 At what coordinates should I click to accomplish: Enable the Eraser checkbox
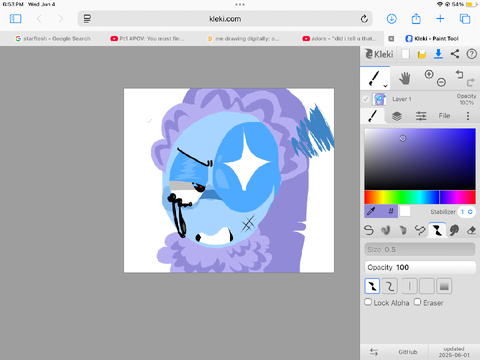417,302
